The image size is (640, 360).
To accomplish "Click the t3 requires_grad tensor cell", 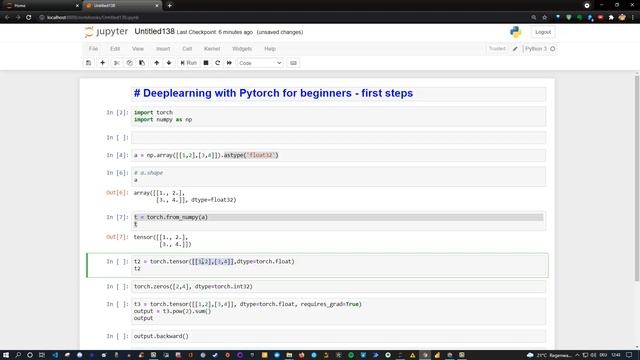I will [x=339, y=311].
